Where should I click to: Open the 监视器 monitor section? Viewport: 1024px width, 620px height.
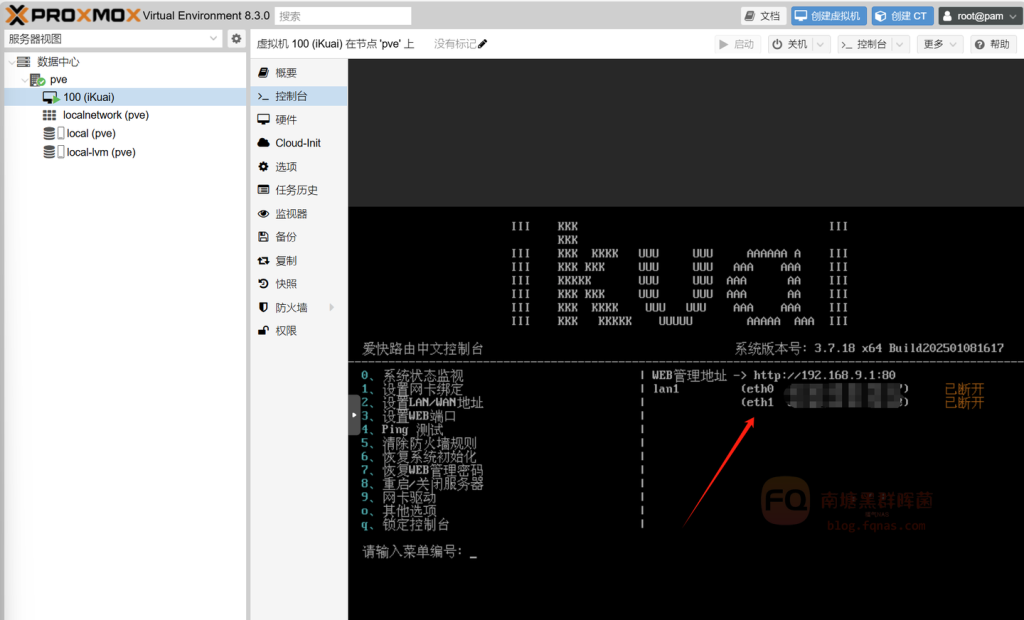click(291, 214)
